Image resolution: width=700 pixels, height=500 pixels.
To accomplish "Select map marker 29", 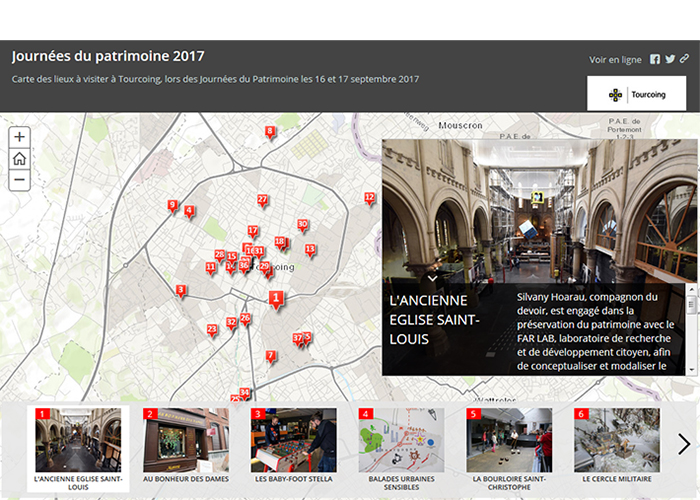I will [x=264, y=267].
